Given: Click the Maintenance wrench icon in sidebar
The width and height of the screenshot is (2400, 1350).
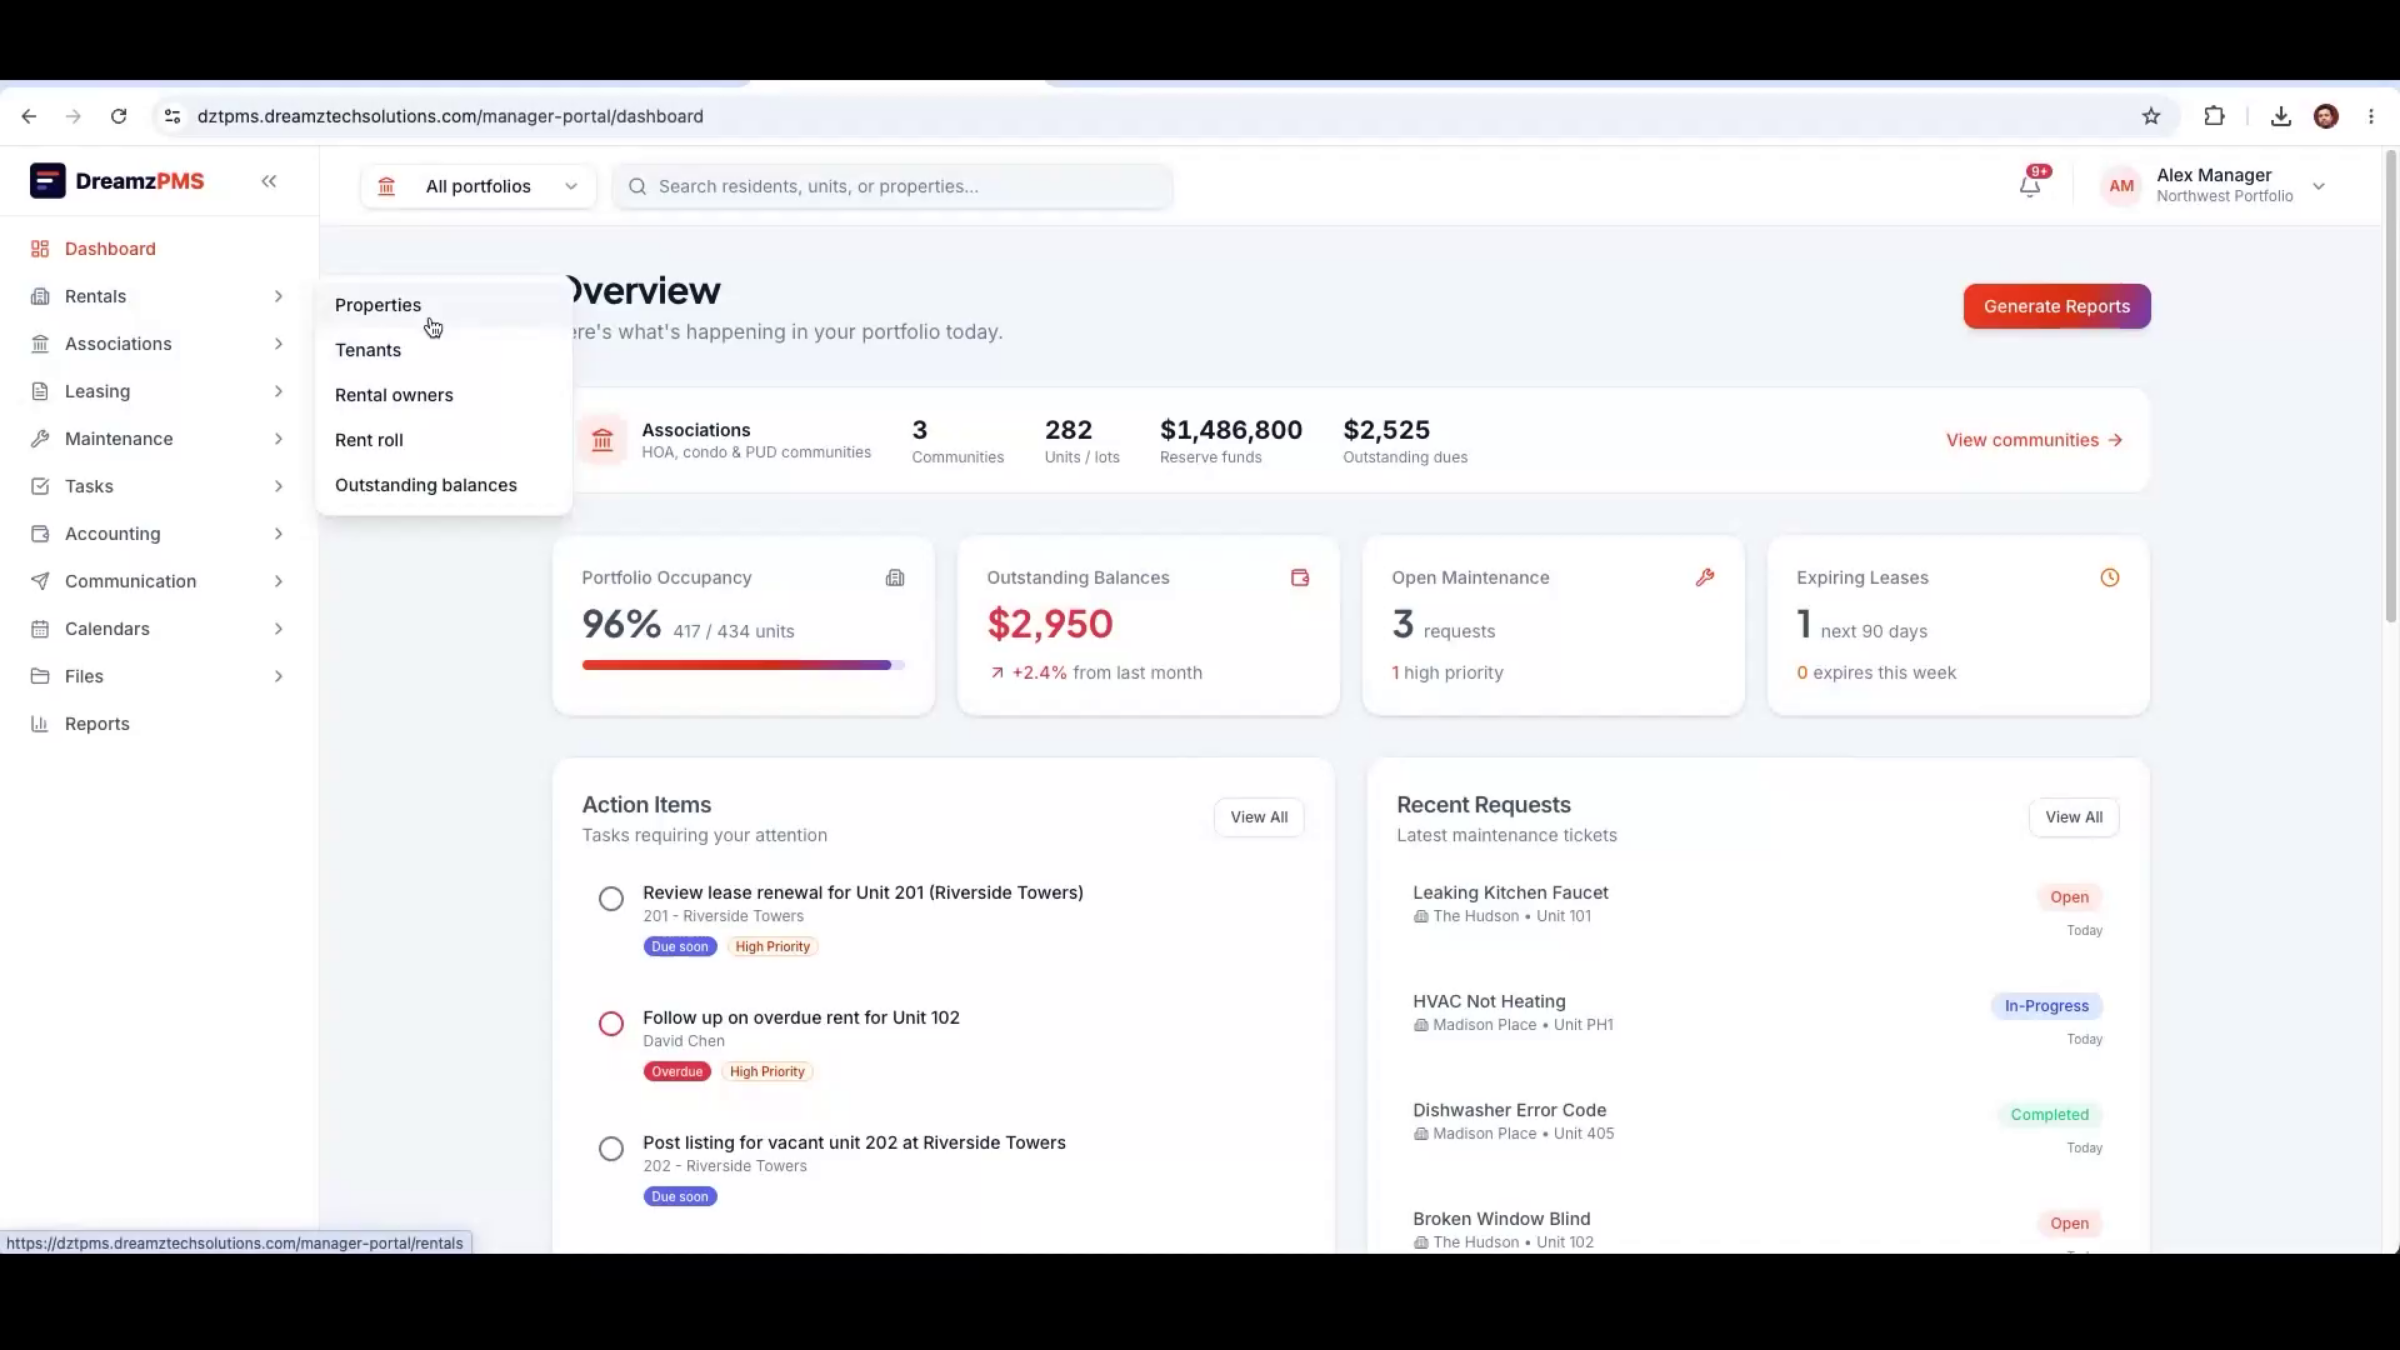Looking at the screenshot, I should tap(40, 439).
